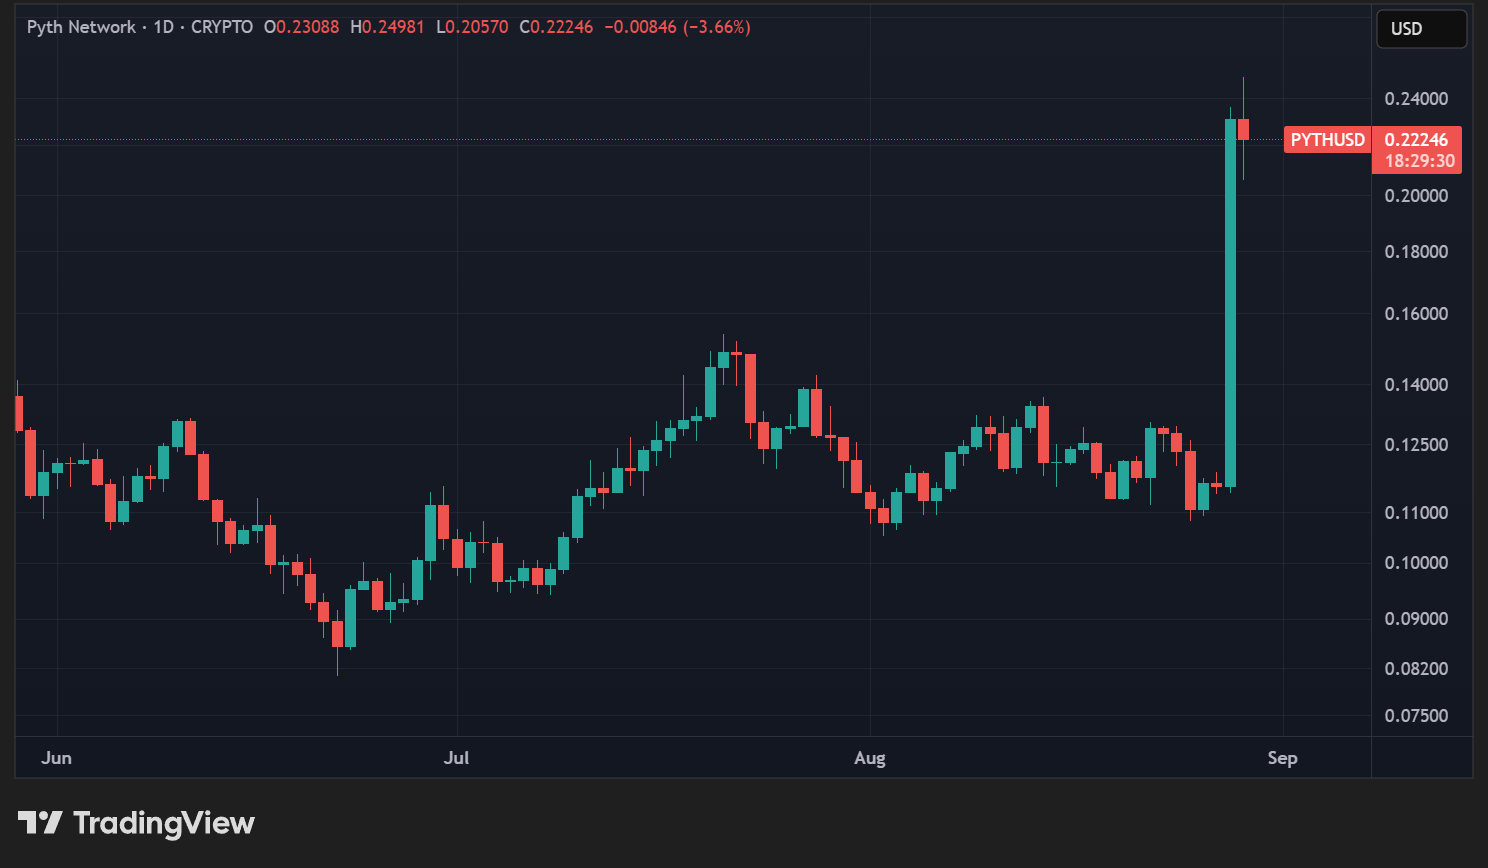
Task: Click the -3.66% change value
Action: [716, 27]
